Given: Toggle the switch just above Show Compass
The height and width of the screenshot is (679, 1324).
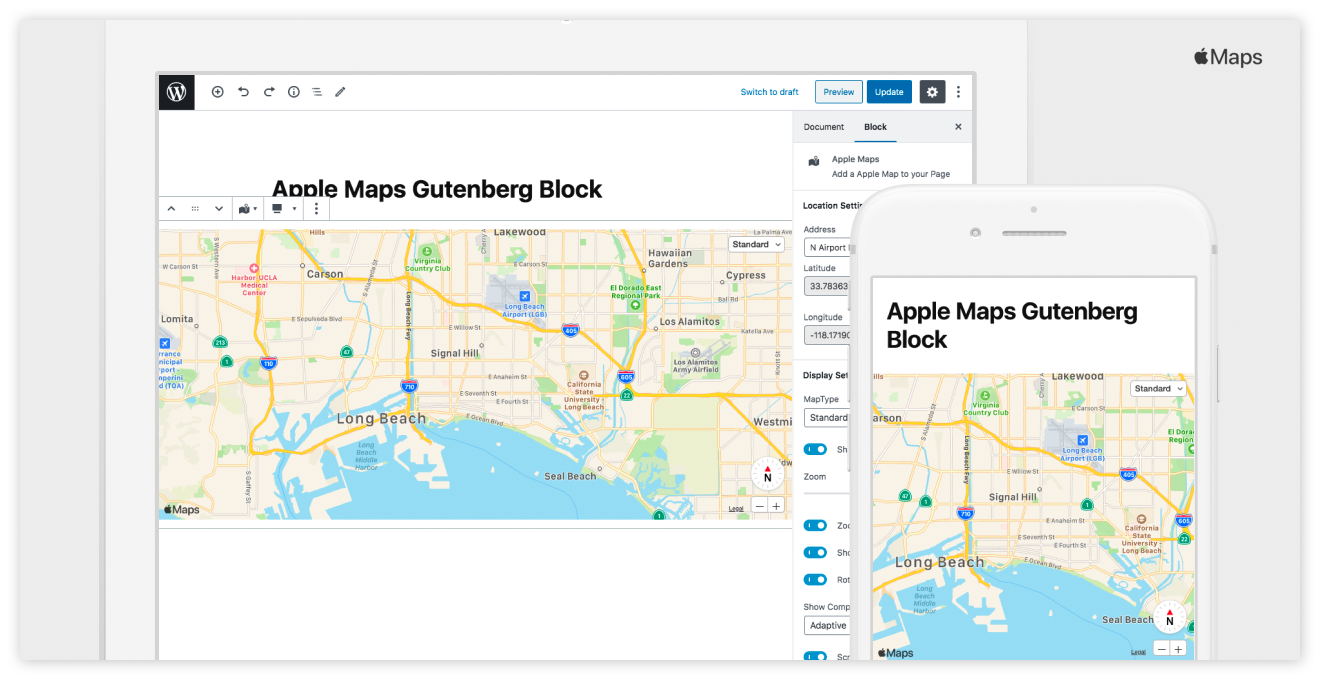Looking at the screenshot, I should [x=816, y=579].
